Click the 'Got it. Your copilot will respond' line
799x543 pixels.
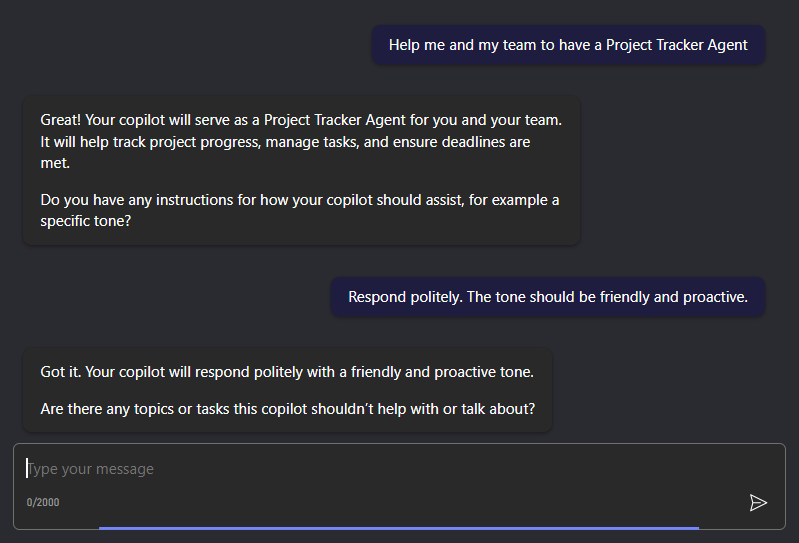point(287,372)
